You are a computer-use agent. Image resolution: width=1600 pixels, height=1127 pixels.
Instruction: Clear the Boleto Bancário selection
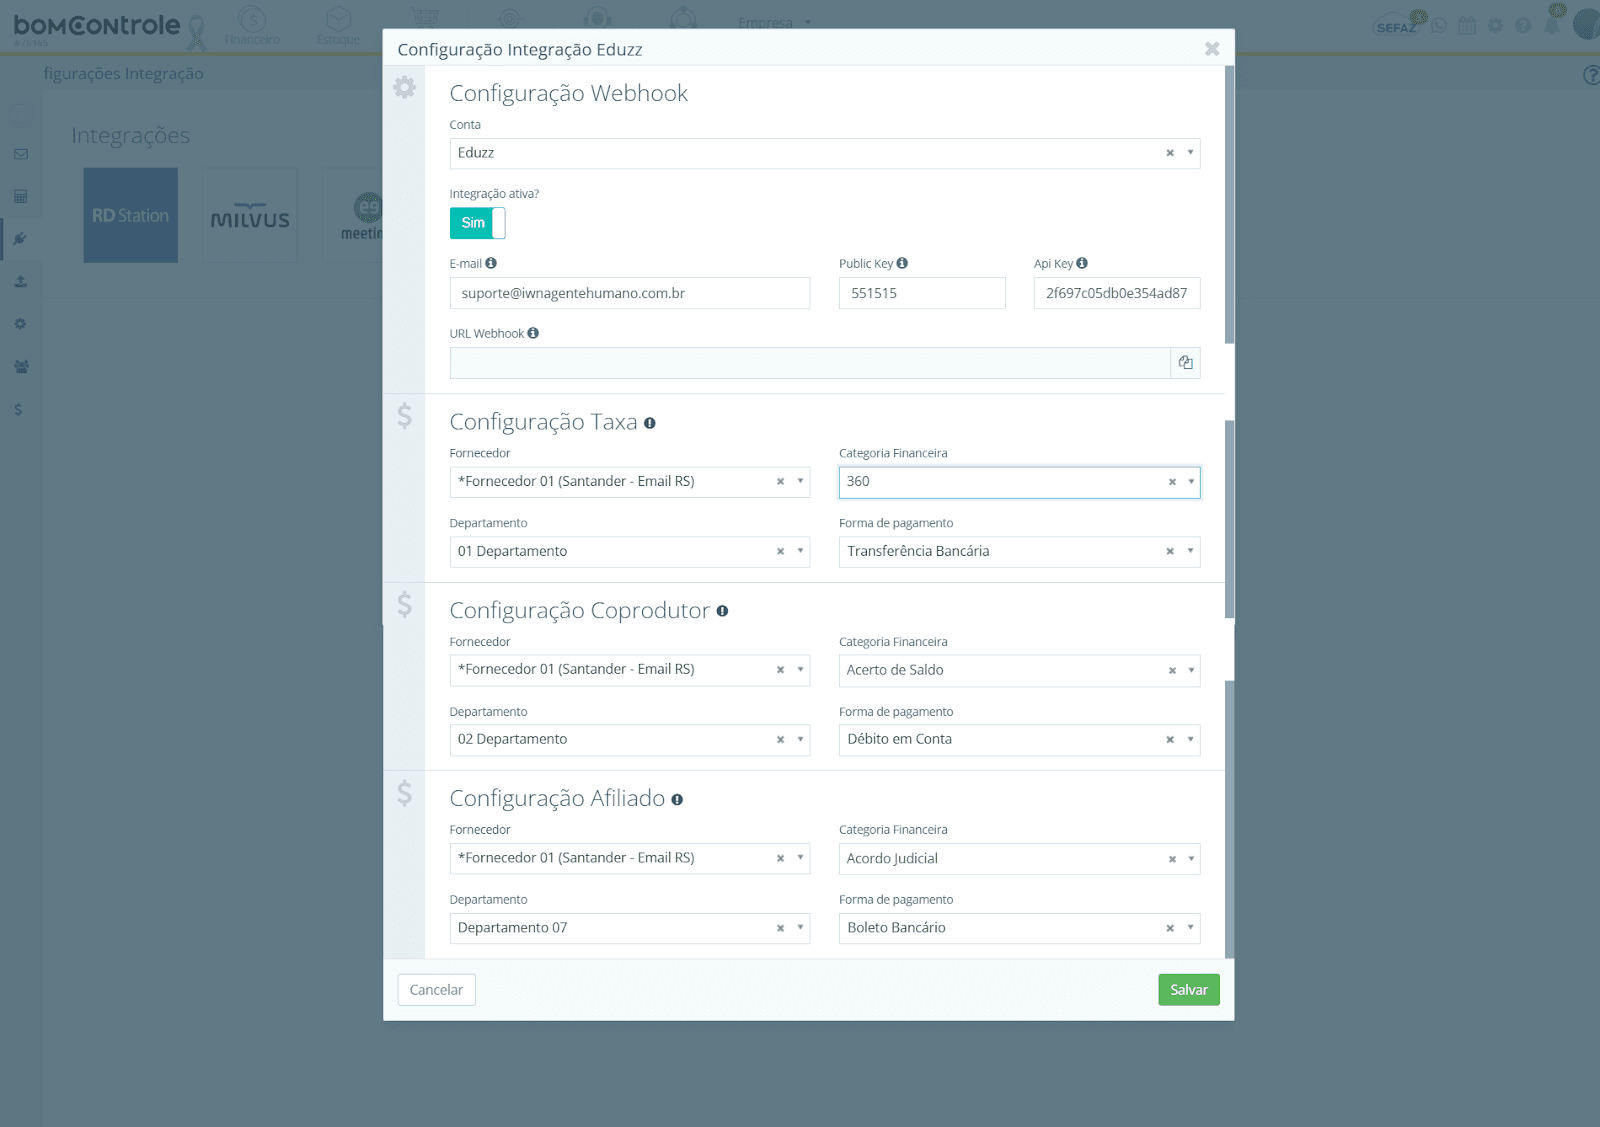(1170, 928)
